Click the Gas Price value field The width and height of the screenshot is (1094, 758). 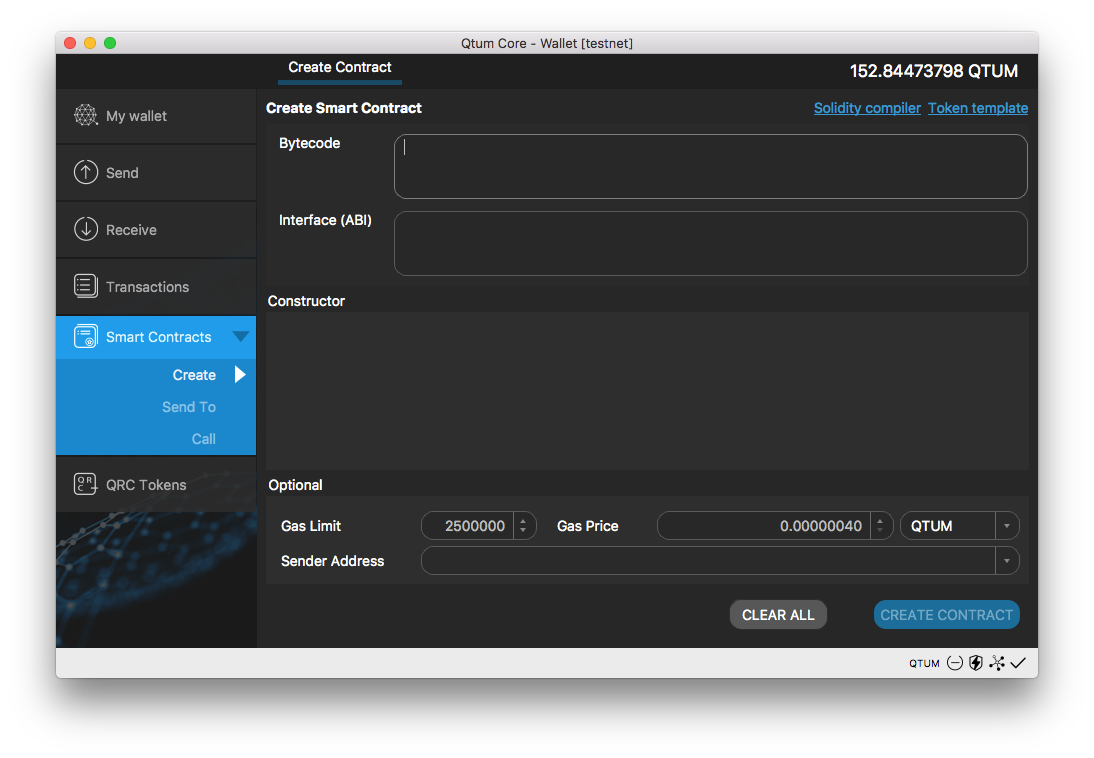click(765, 526)
